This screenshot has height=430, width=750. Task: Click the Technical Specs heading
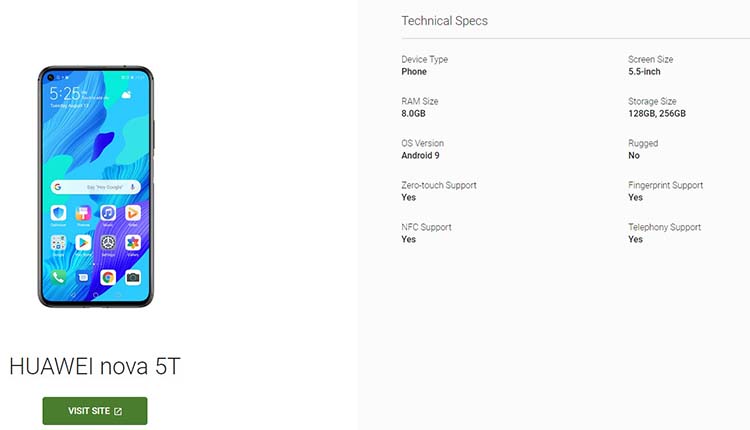point(444,21)
